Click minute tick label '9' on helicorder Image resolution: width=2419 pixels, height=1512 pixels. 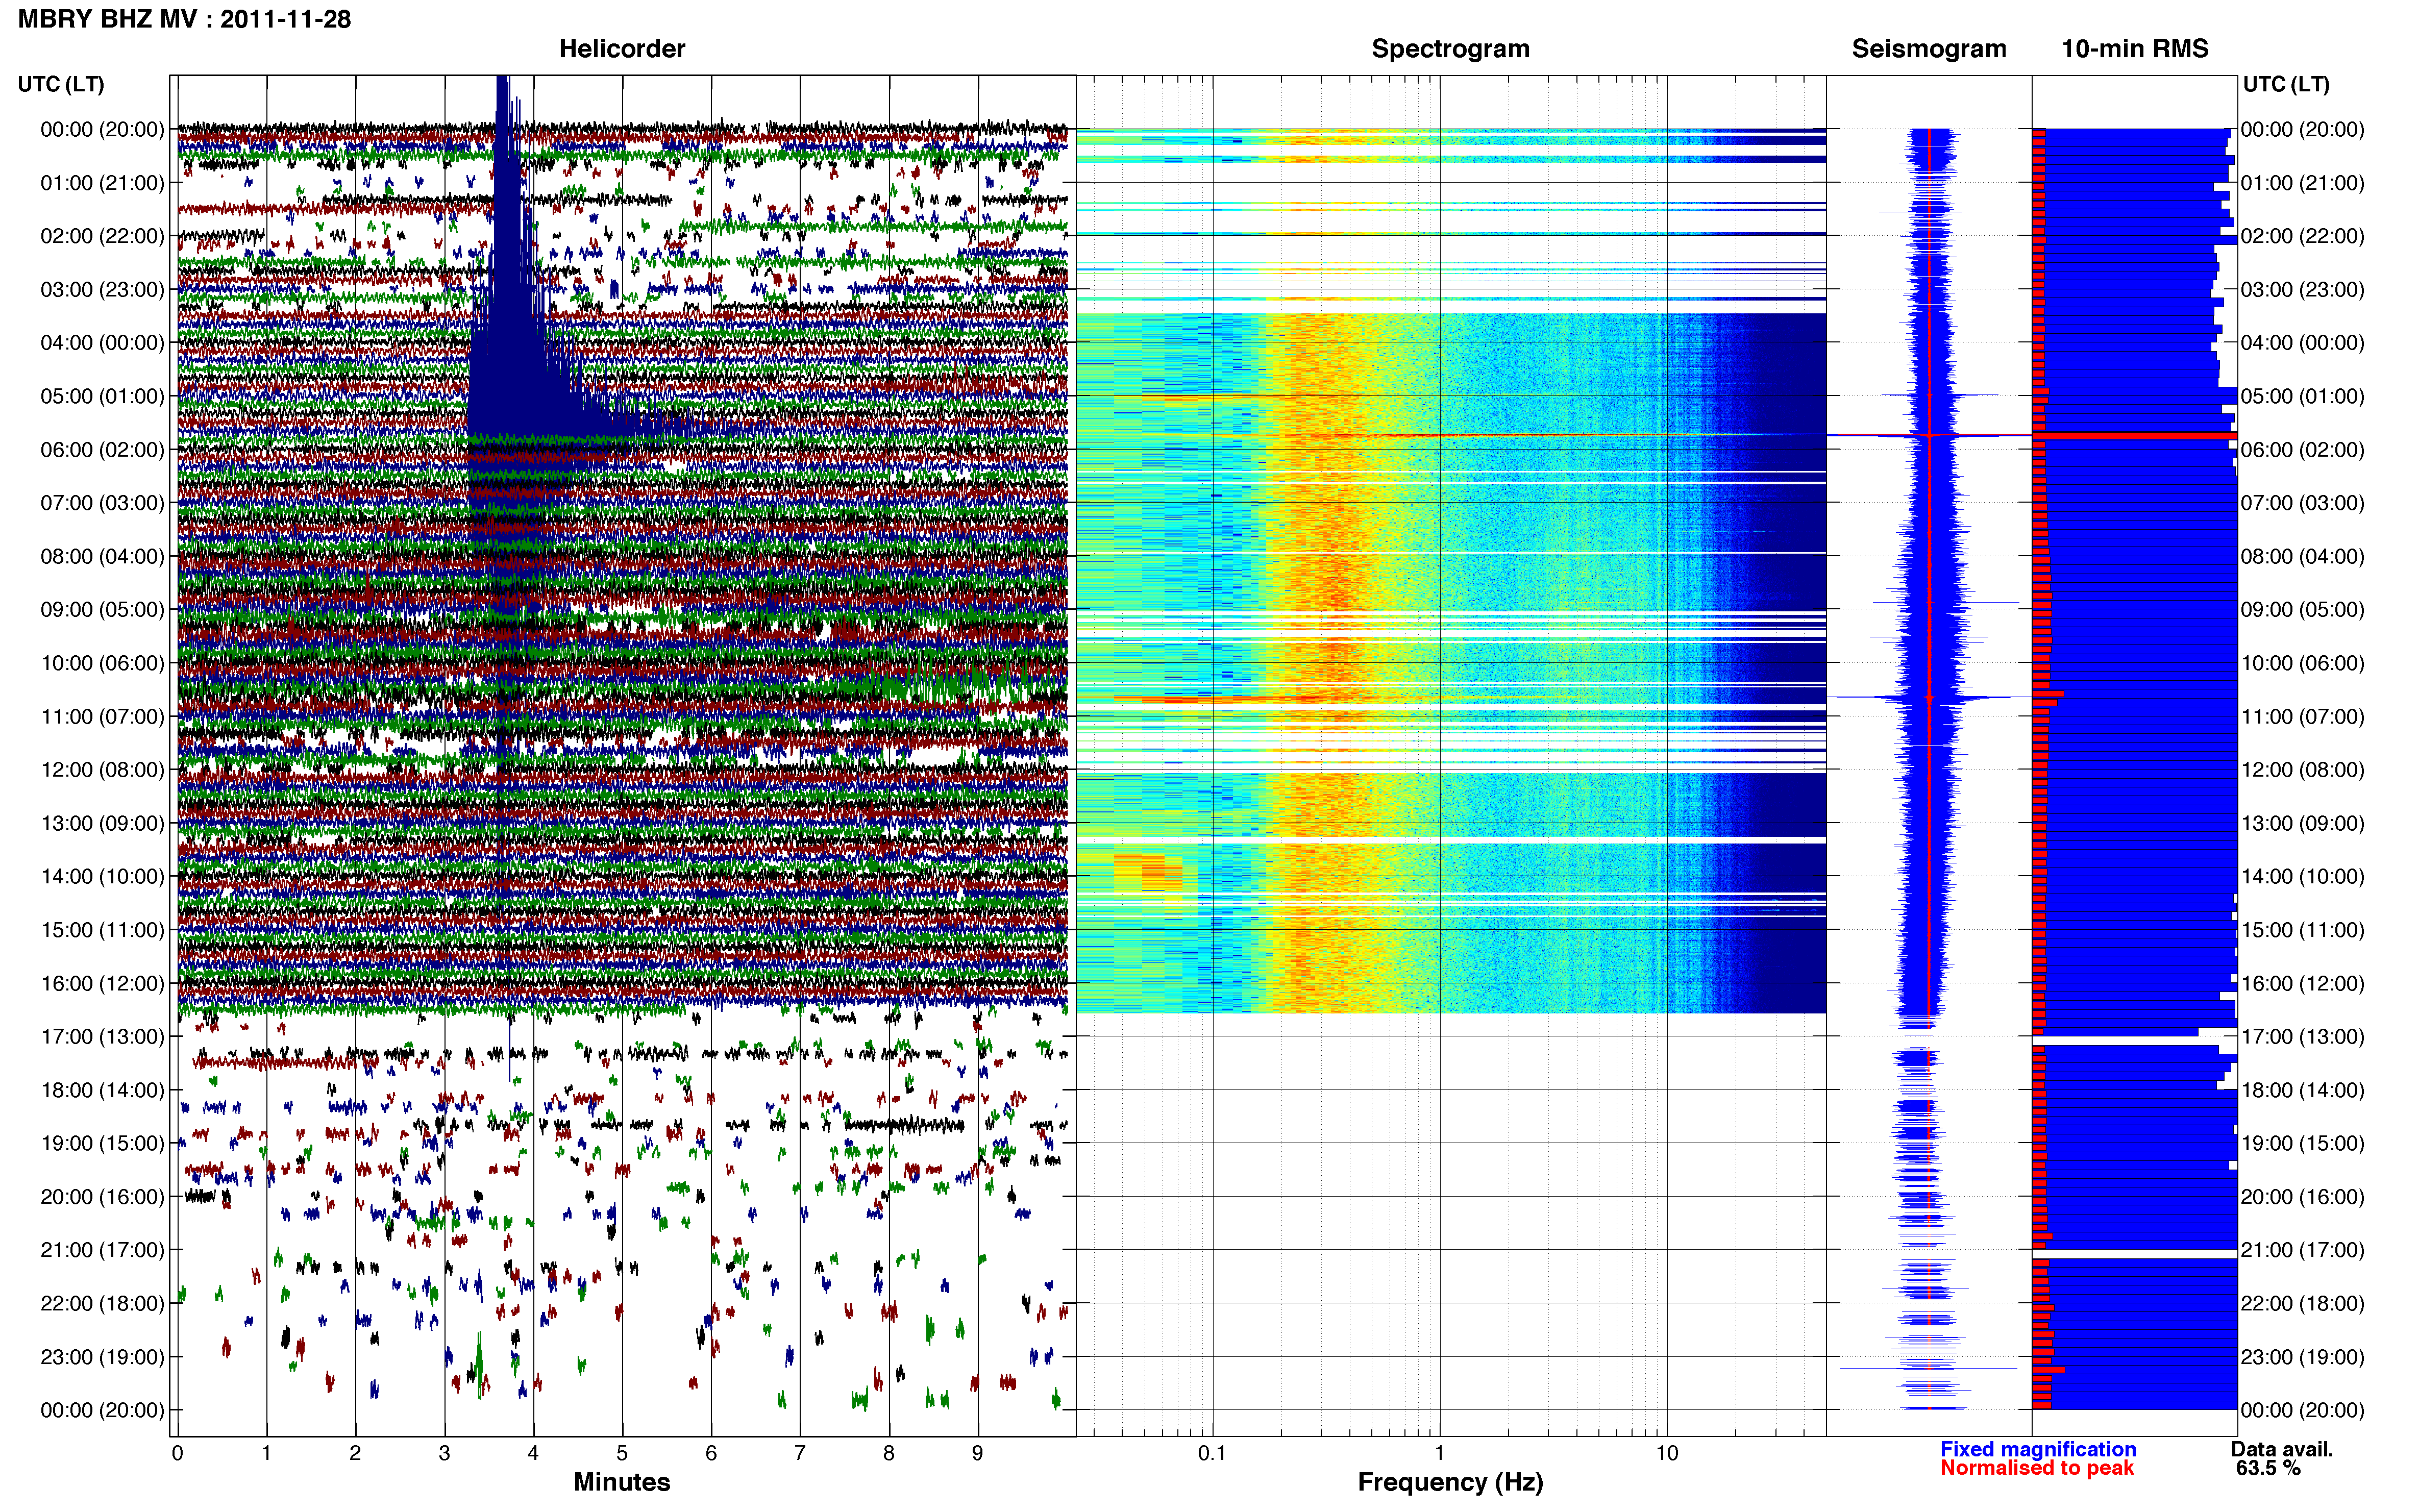tap(977, 1453)
